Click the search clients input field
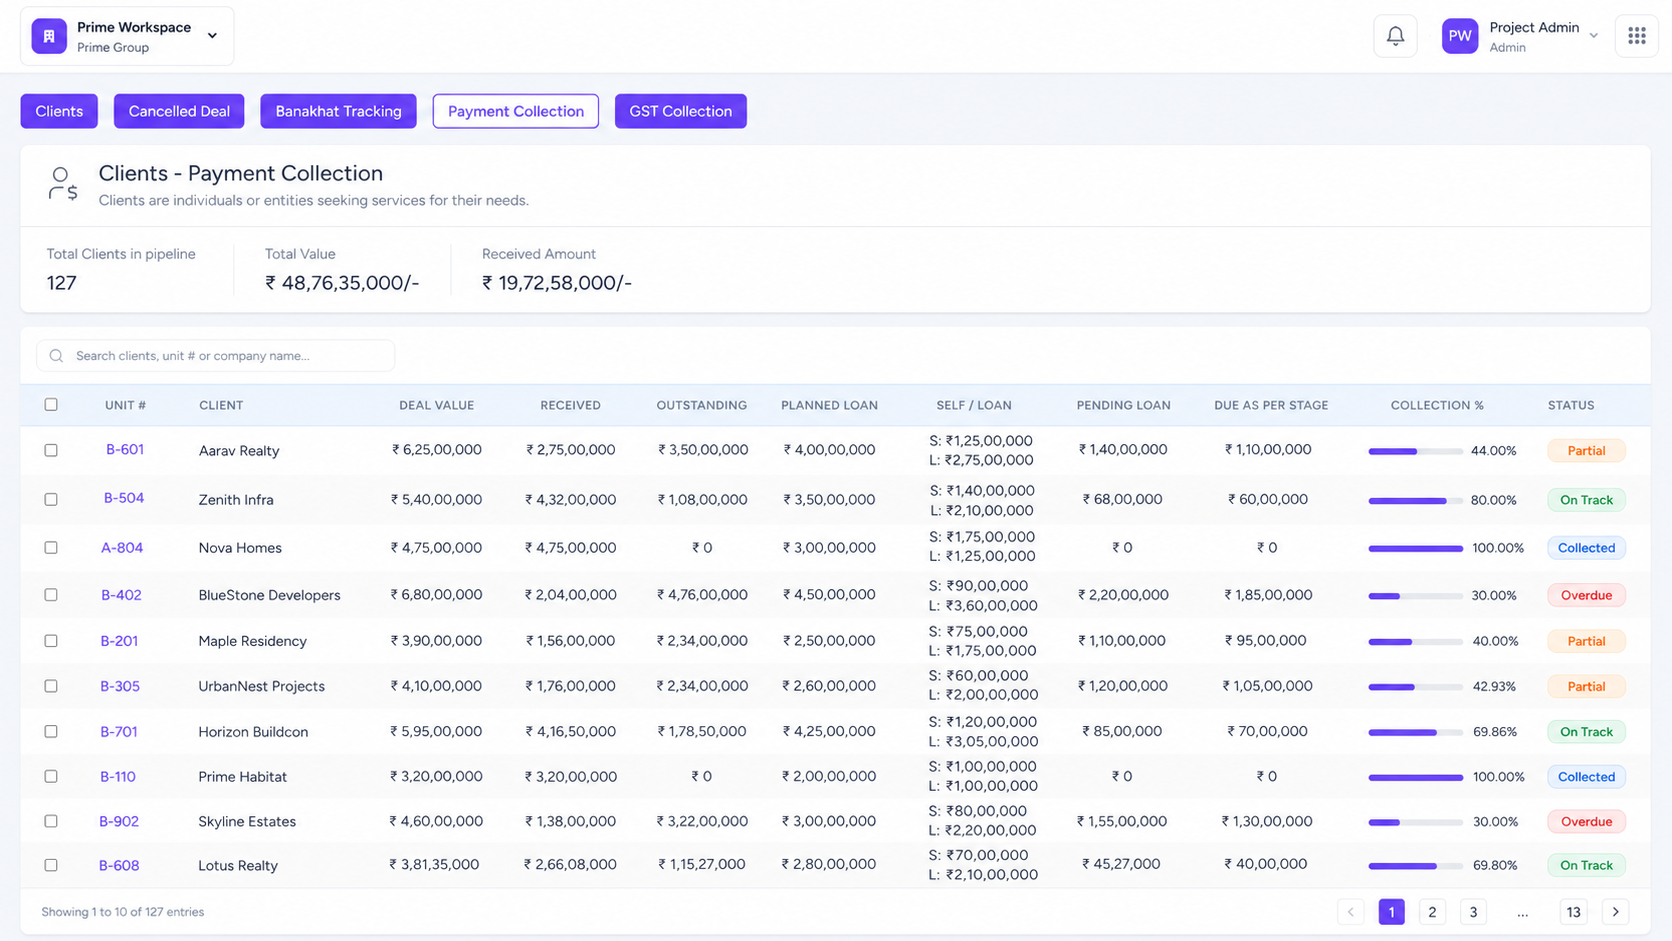The height and width of the screenshot is (941, 1672). click(216, 356)
